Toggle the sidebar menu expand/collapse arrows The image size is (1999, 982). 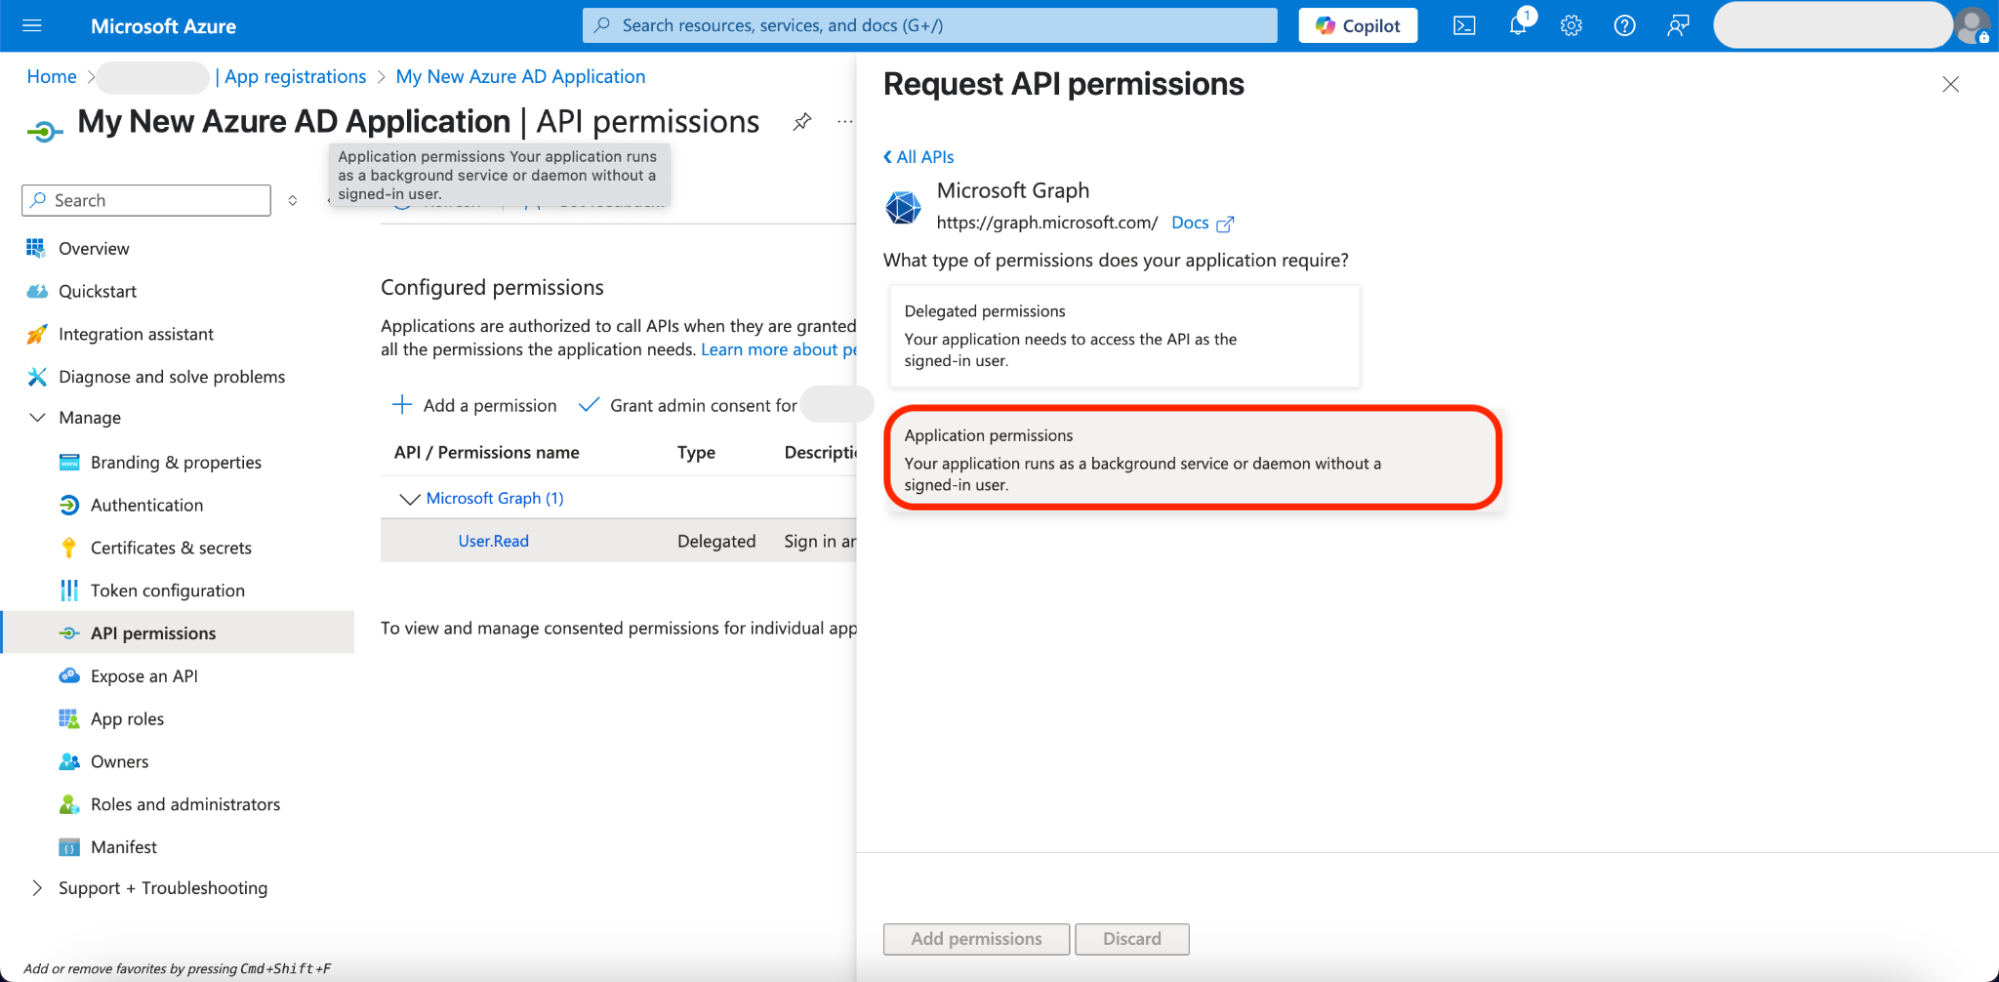pyautogui.click(x=292, y=200)
